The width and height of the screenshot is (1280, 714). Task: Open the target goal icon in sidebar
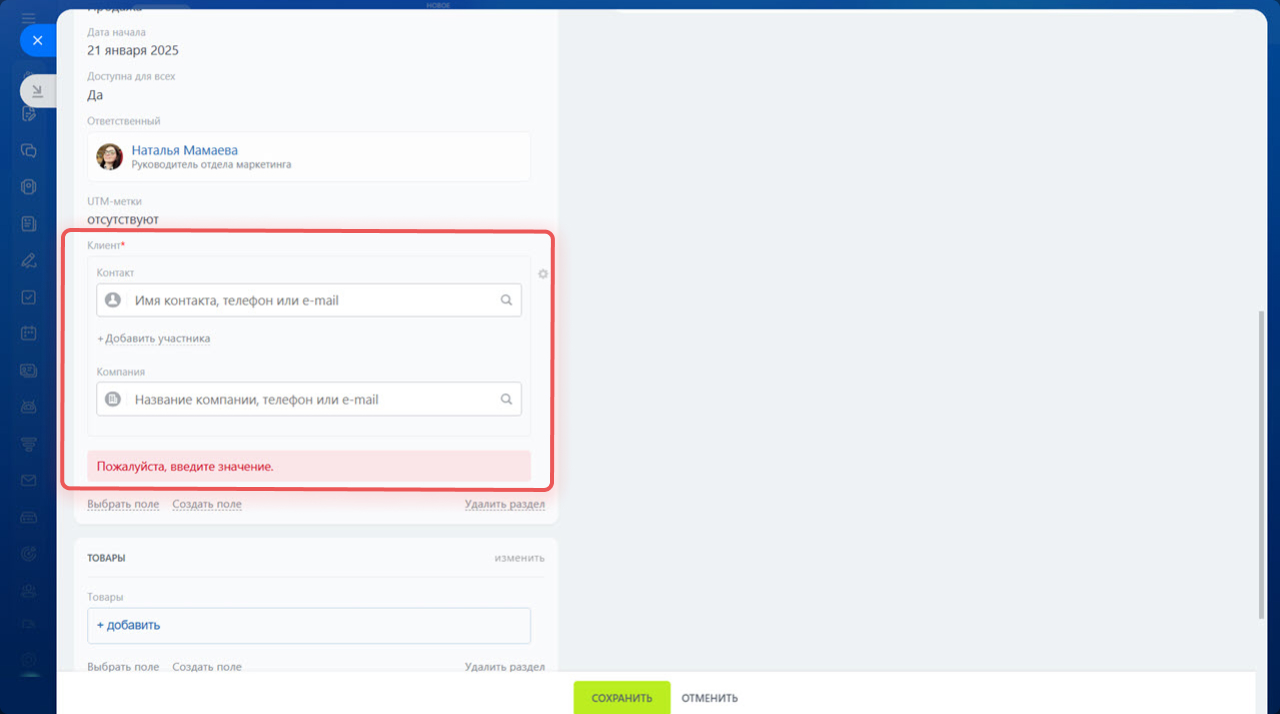click(x=29, y=553)
